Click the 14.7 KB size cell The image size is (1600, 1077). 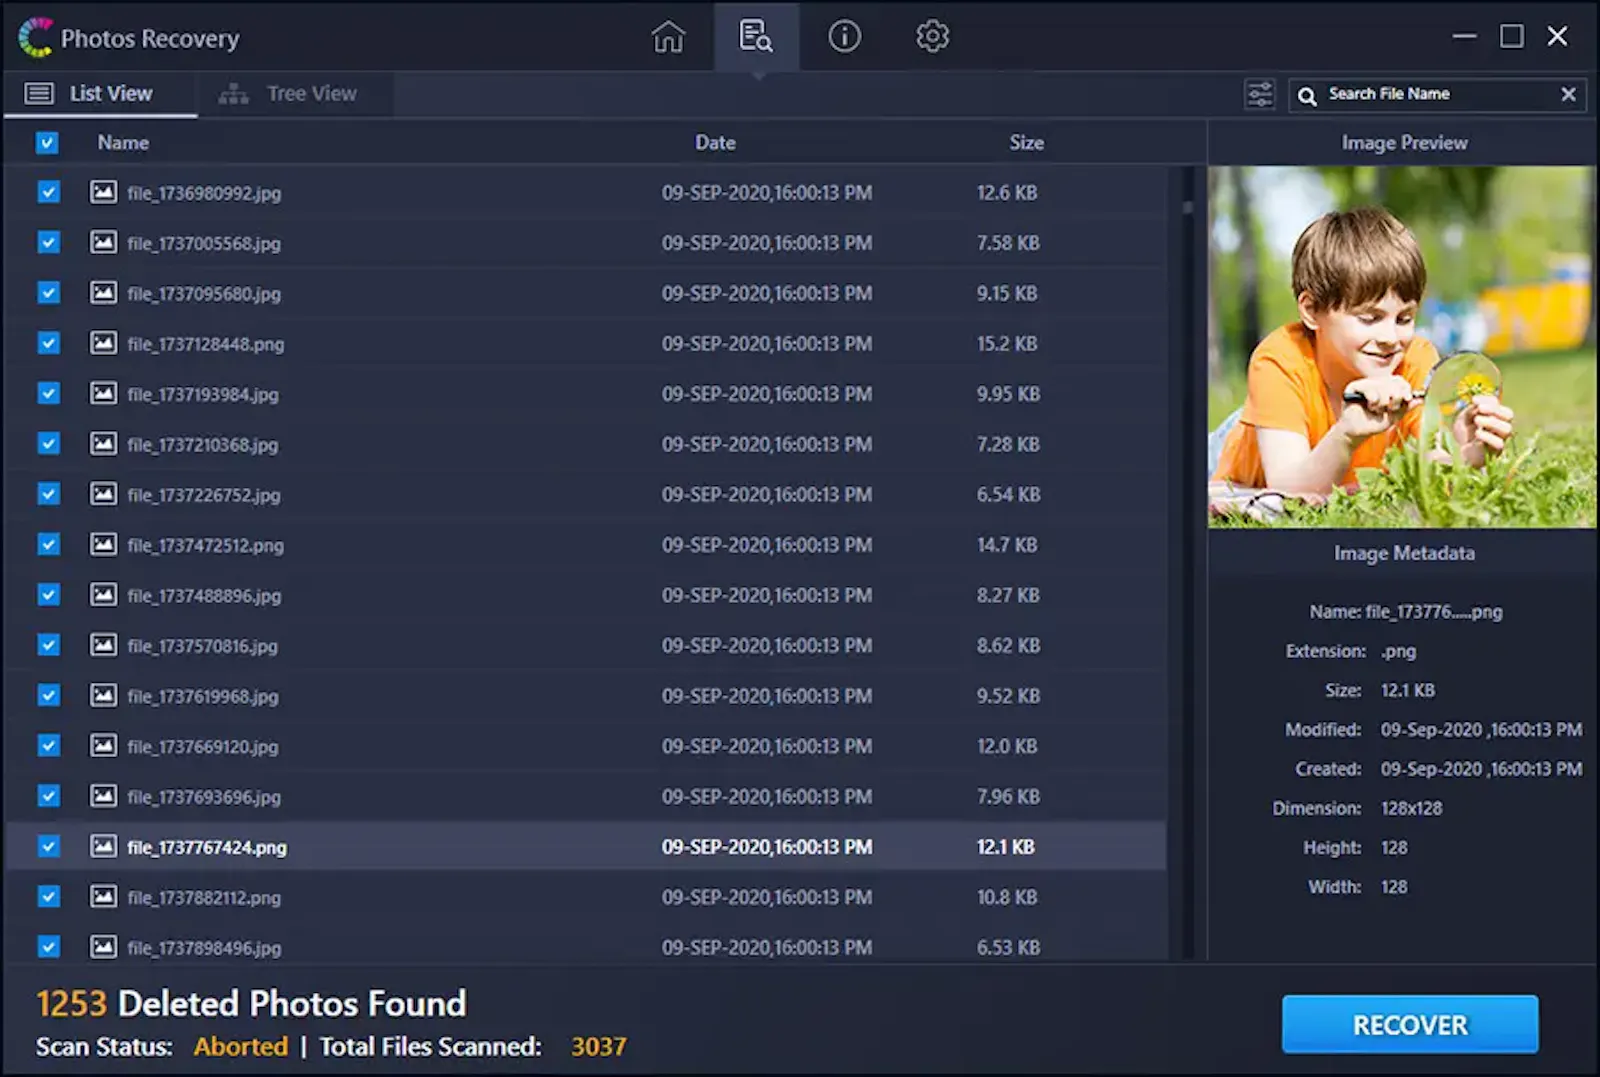pos(1007,545)
